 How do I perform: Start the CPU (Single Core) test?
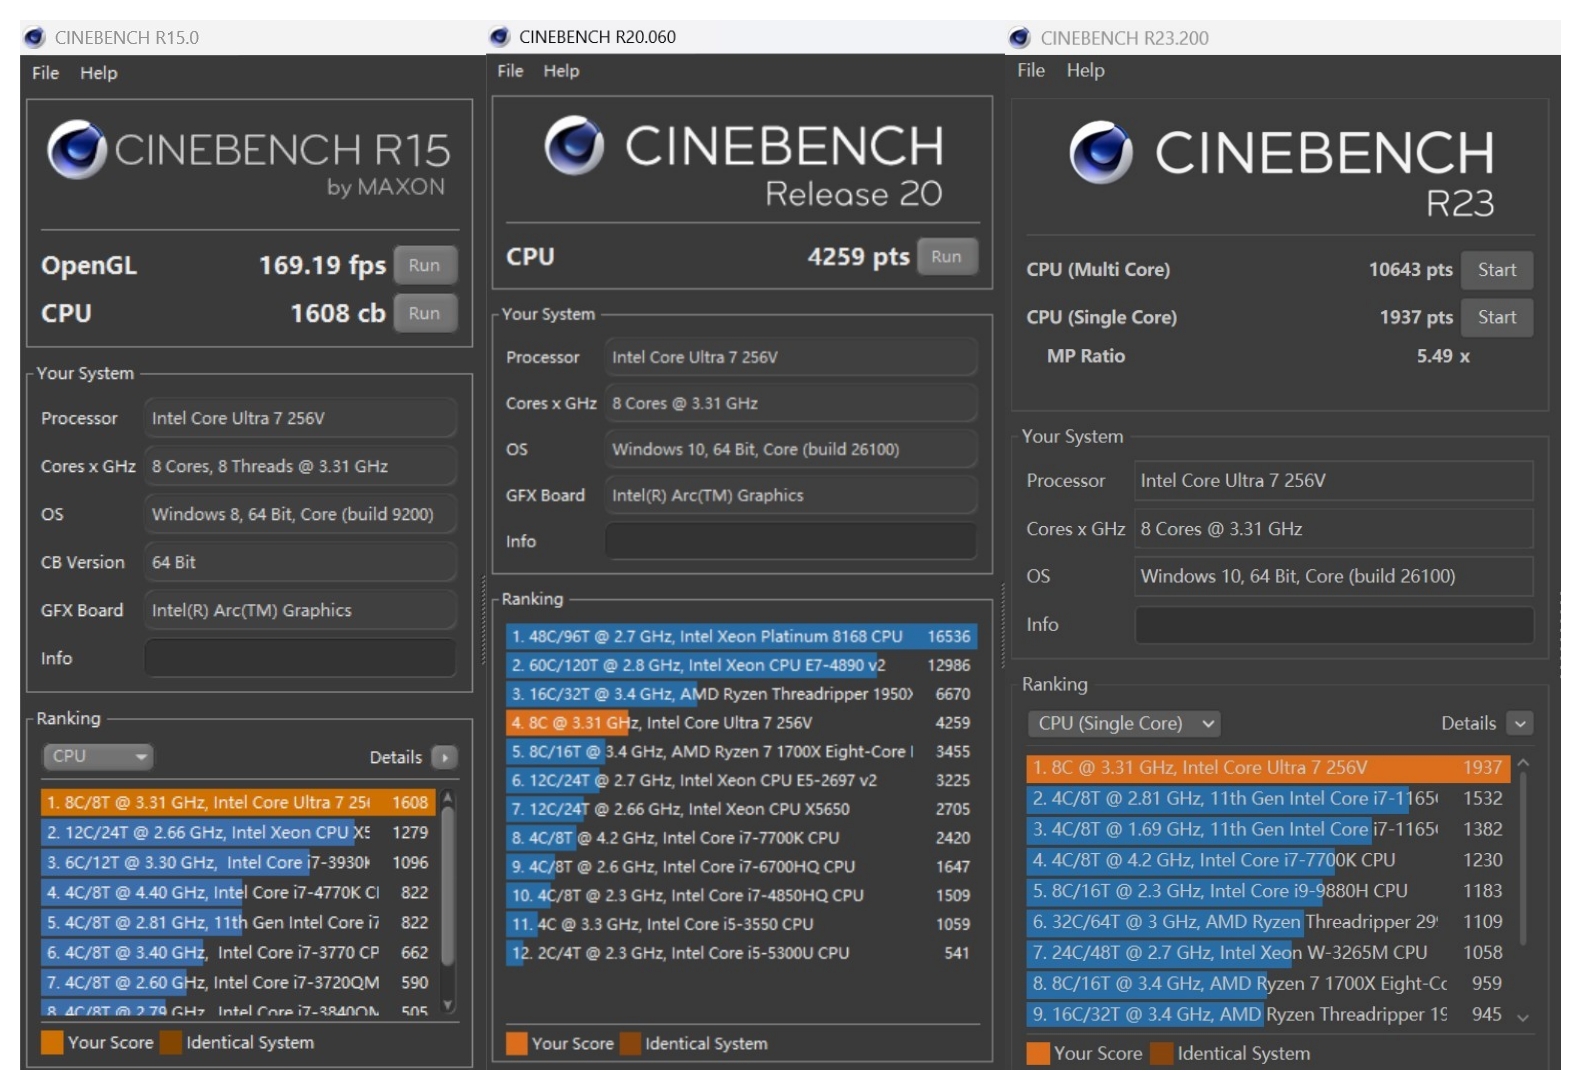(1496, 318)
